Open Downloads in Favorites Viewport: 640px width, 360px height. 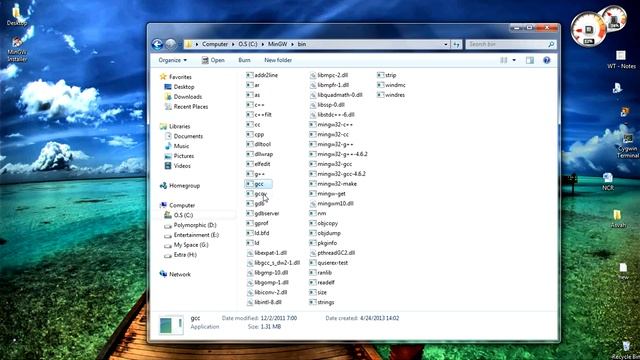tap(183, 97)
